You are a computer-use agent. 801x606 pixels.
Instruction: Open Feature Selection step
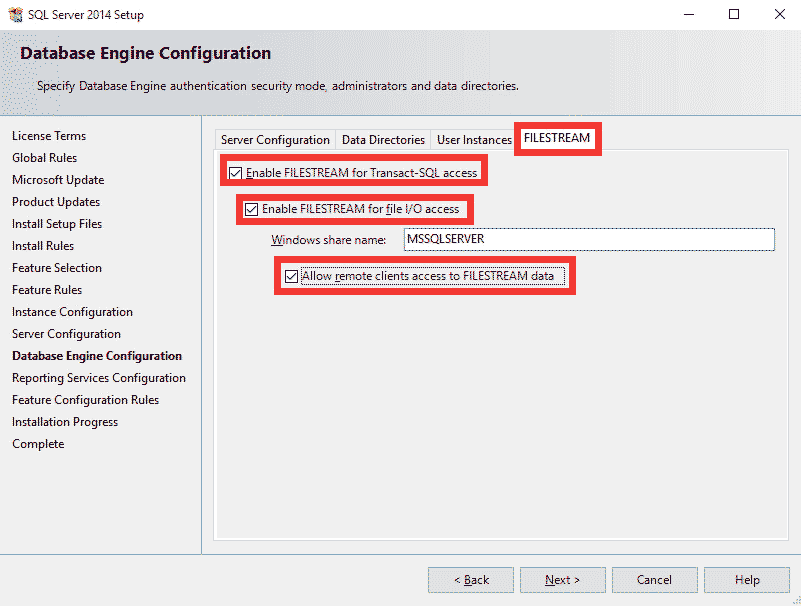[57, 267]
